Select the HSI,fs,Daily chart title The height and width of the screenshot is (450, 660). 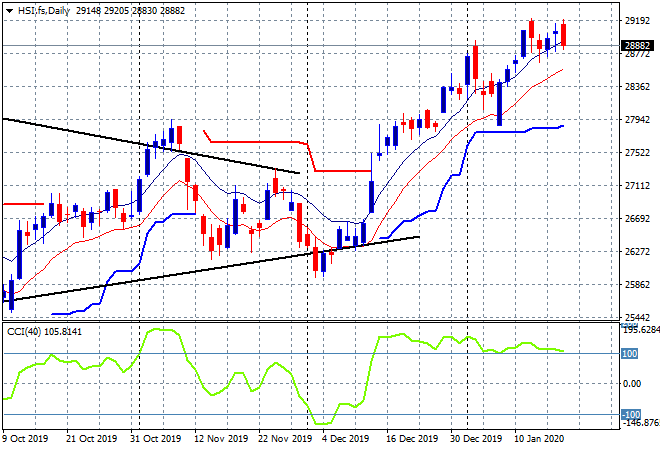coord(44,11)
